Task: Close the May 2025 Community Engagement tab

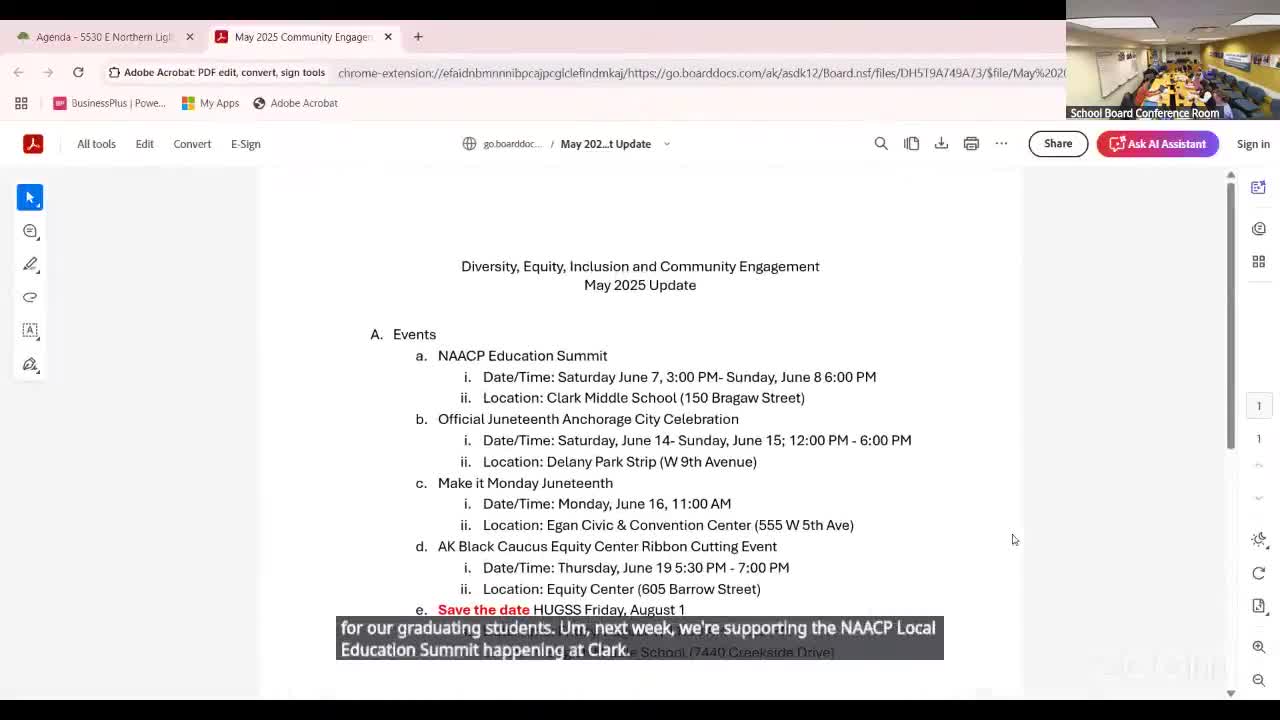Action: click(x=388, y=37)
